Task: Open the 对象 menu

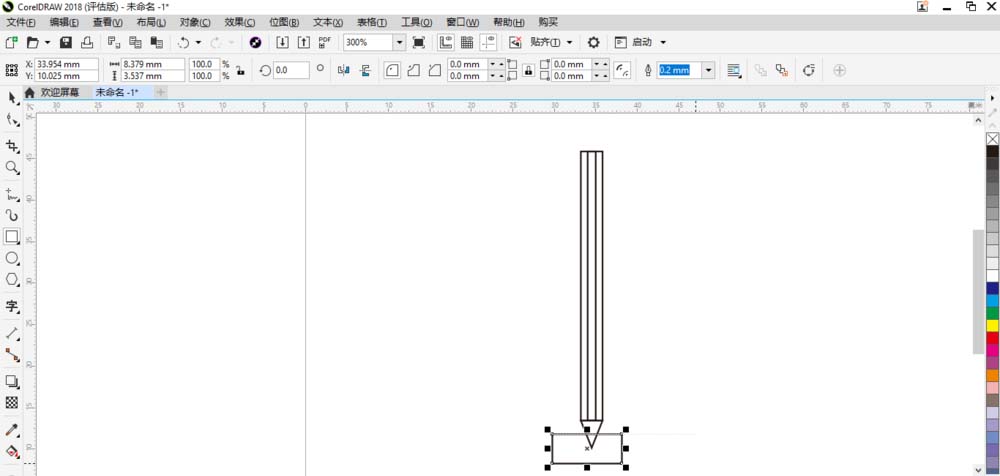Action: click(195, 22)
